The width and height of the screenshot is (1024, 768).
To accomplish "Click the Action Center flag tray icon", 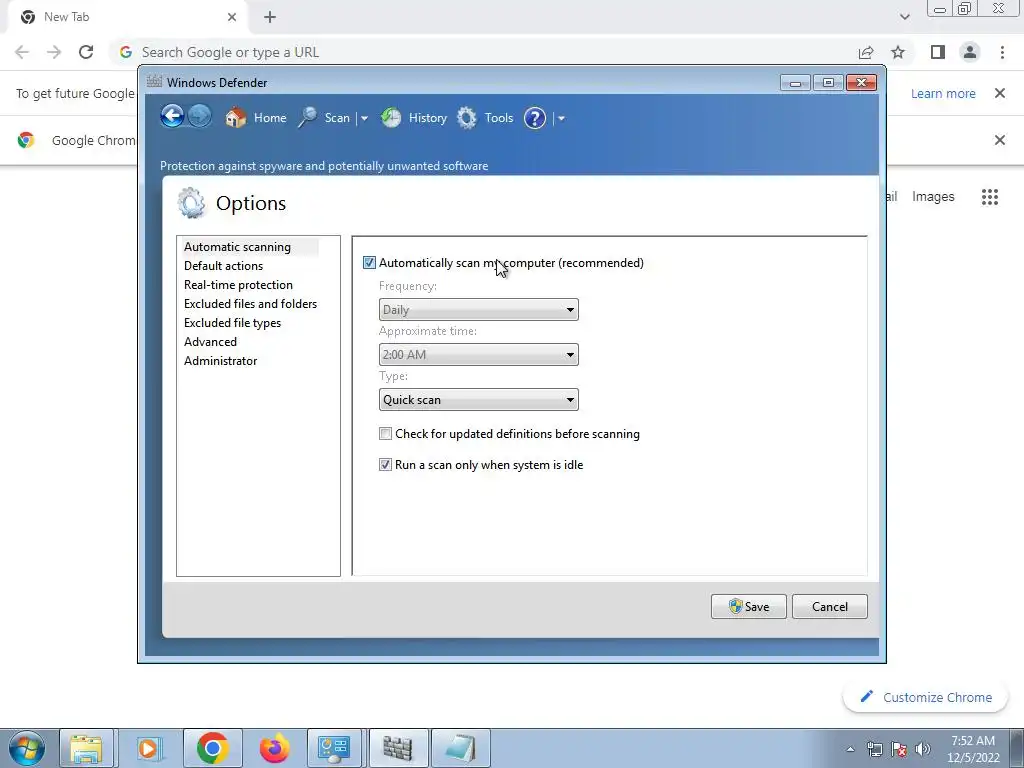I will pyautogui.click(x=899, y=749).
